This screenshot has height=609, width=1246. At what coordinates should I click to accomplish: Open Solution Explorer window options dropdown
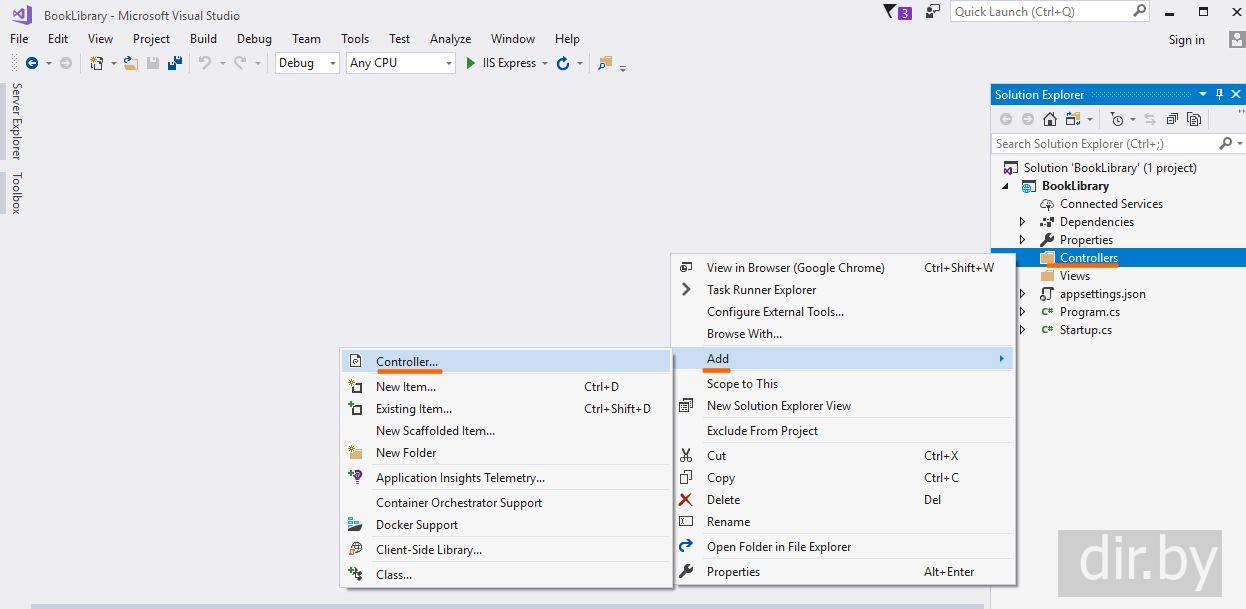1202,94
